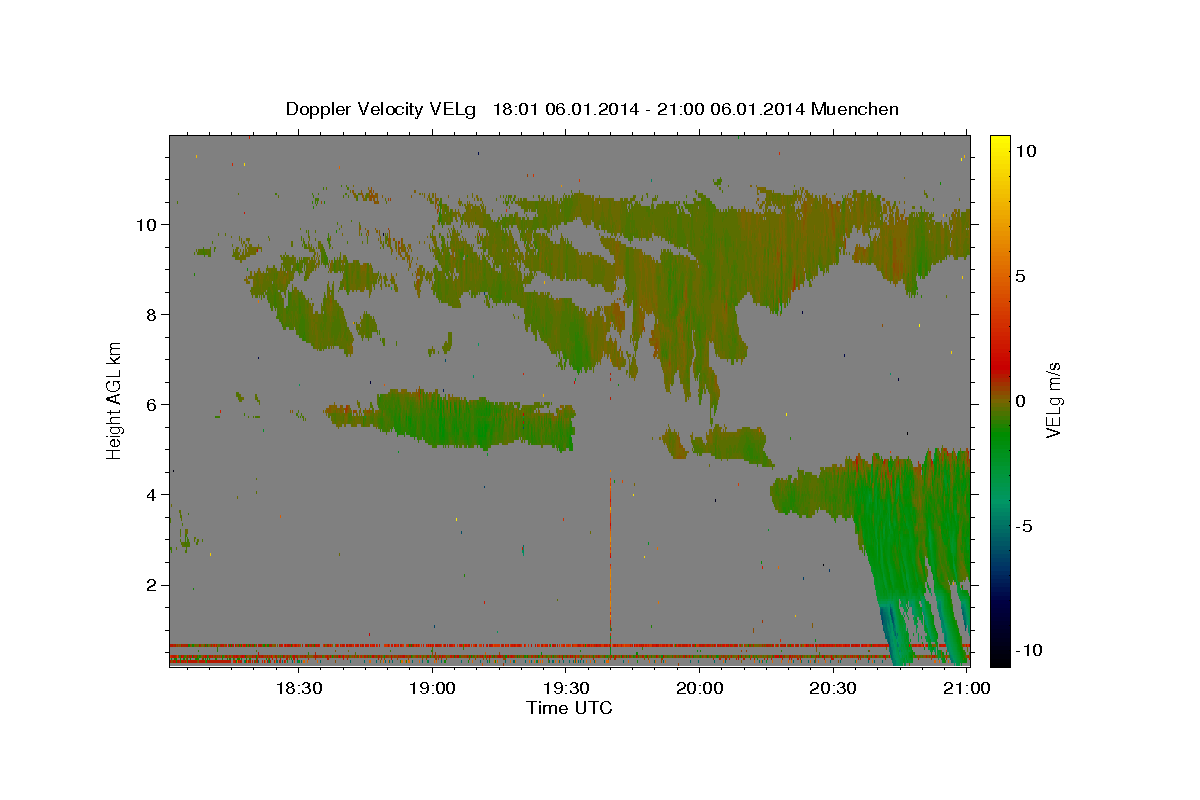Click the colorbar value 5 label
Screen dimensions: 1200x800
[1019, 275]
